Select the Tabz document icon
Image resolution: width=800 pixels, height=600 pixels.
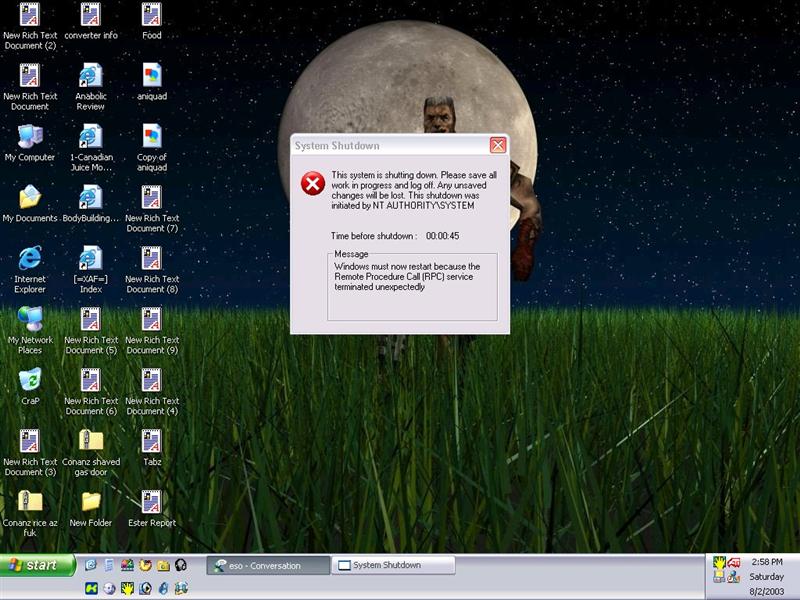pyautogui.click(x=152, y=447)
